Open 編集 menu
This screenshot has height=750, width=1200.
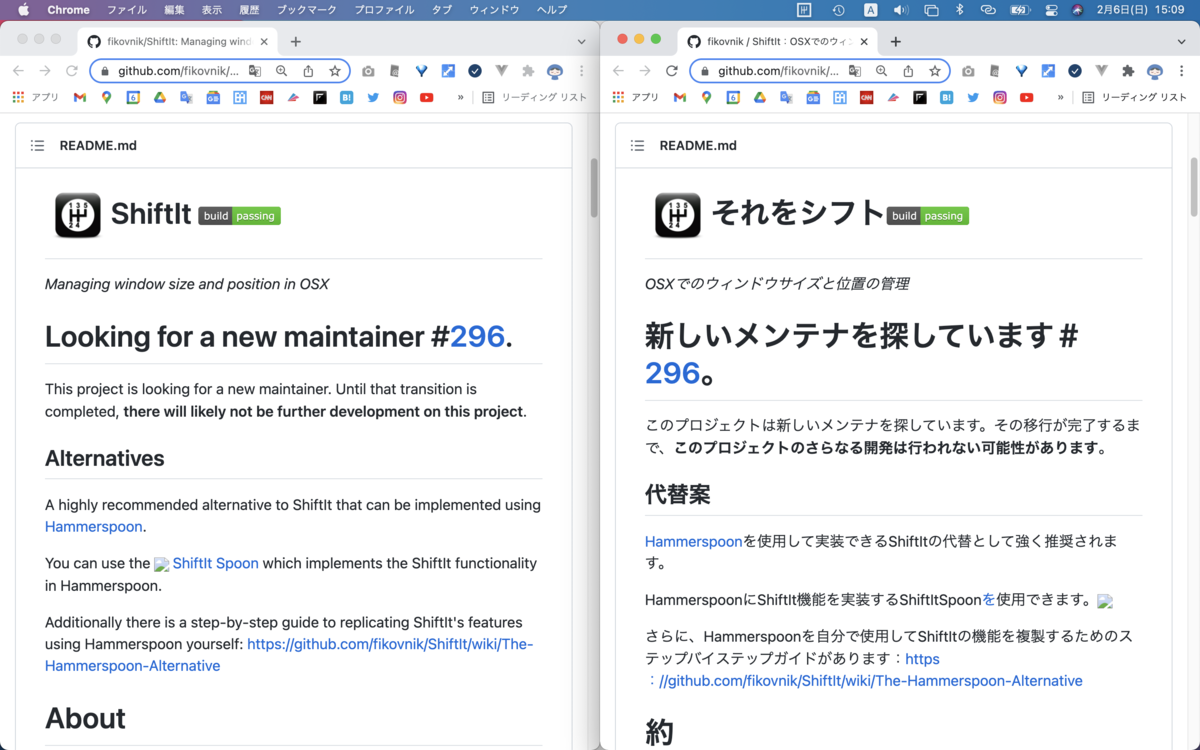[174, 10]
